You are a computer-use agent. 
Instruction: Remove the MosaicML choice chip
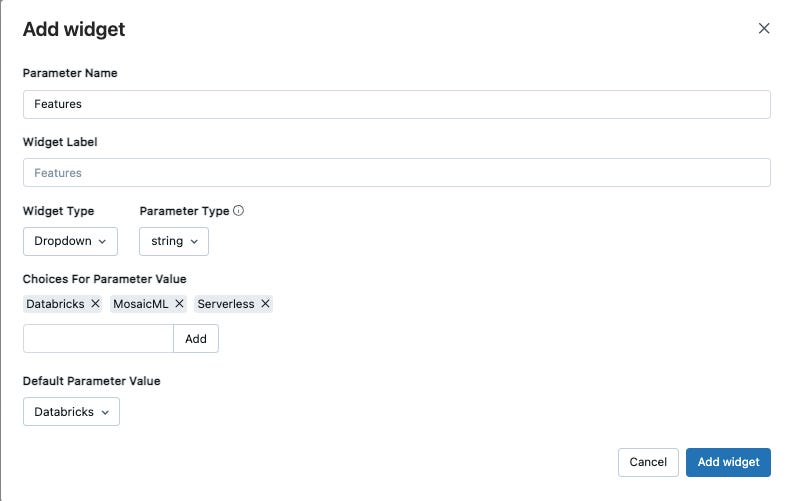tap(179, 304)
